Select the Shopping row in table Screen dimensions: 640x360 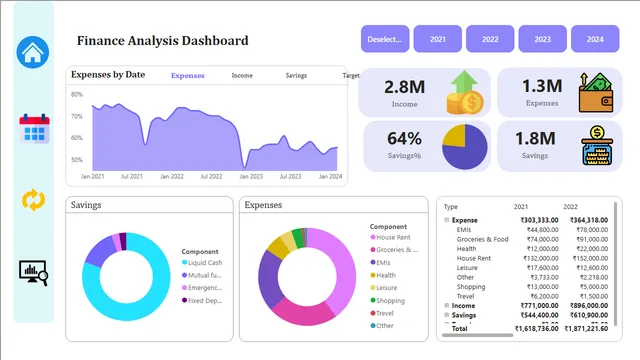pyautogui.click(x=527, y=287)
